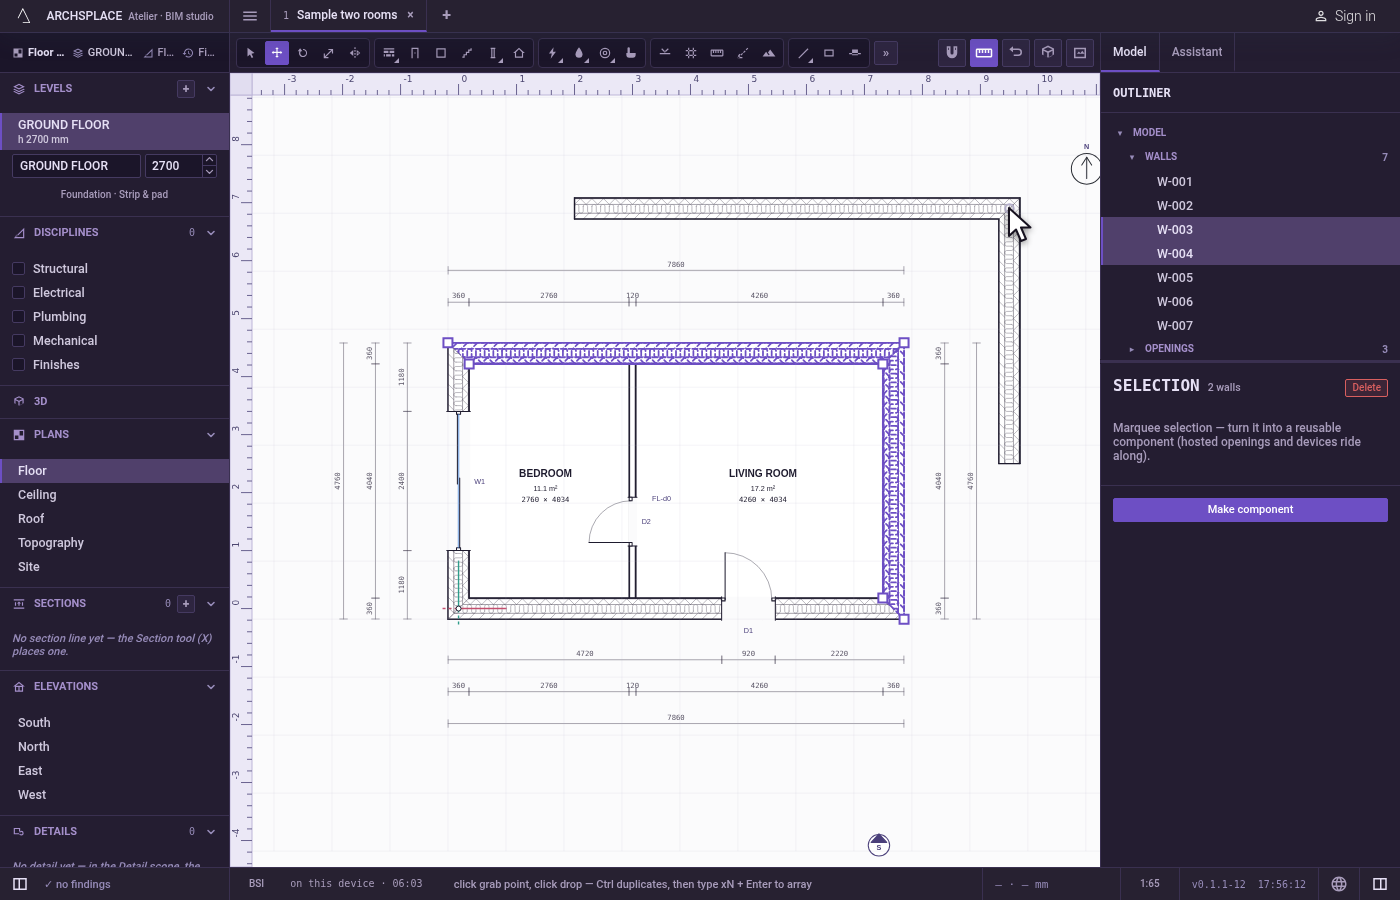Select the arrow pointer tool
This screenshot has height=900, width=1400.
(x=251, y=53)
